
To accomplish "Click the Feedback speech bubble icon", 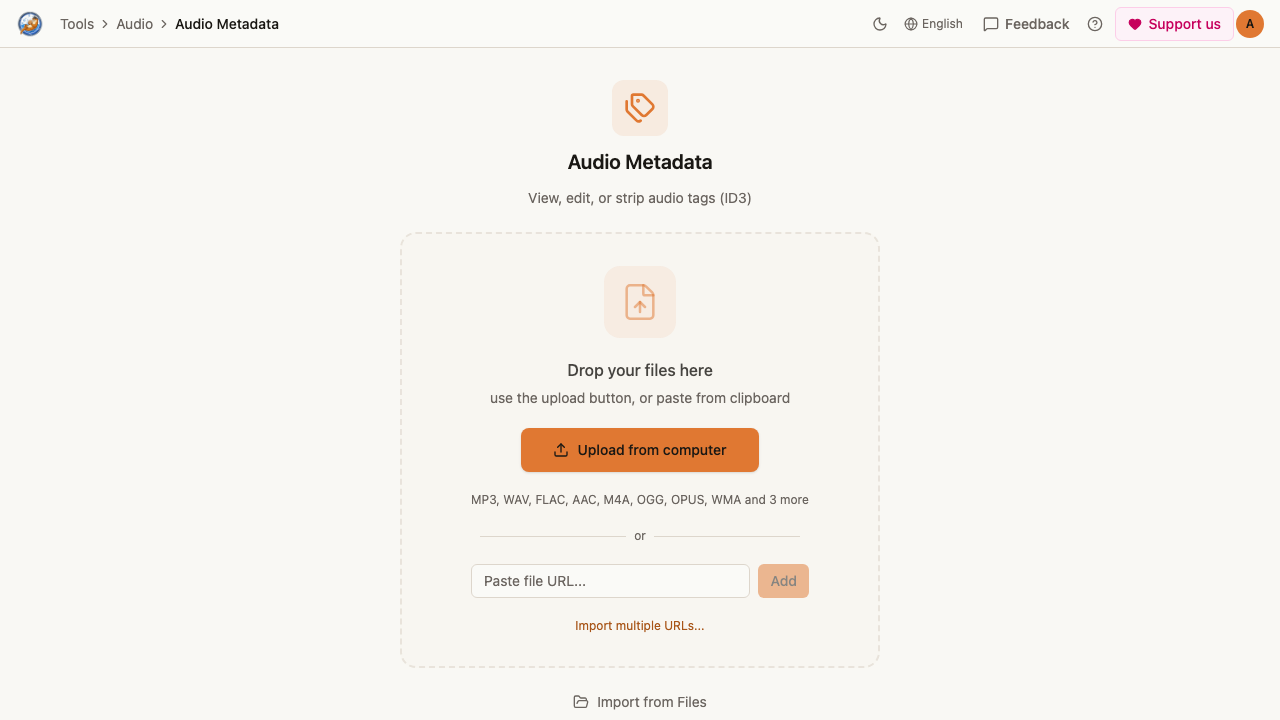I will pos(991,24).
